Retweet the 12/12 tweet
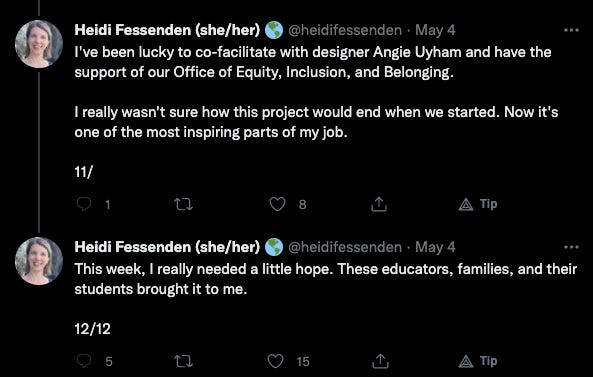 (183, 361)
